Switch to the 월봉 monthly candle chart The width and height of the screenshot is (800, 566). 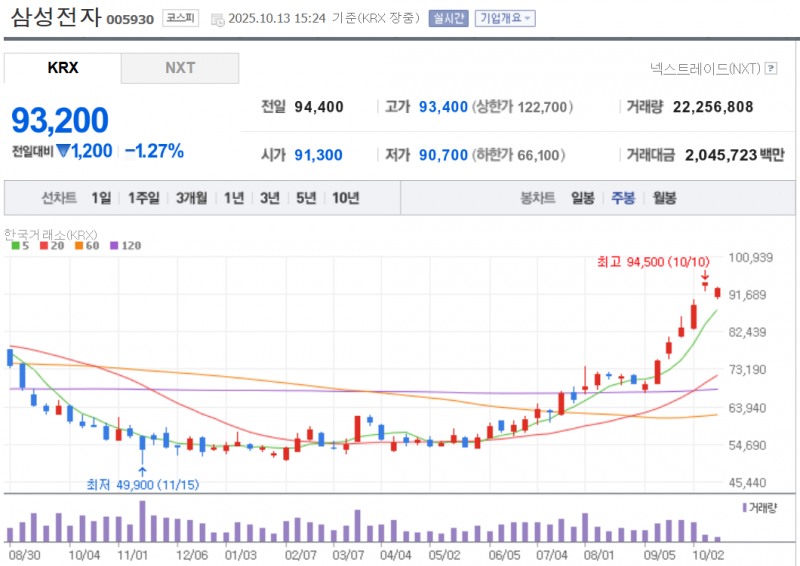[664, 198]
